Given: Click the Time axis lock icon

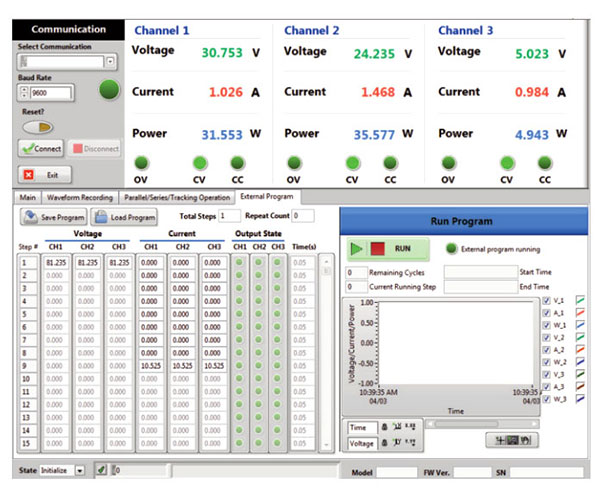Looking at the screenshot, I should pos(384,427).
